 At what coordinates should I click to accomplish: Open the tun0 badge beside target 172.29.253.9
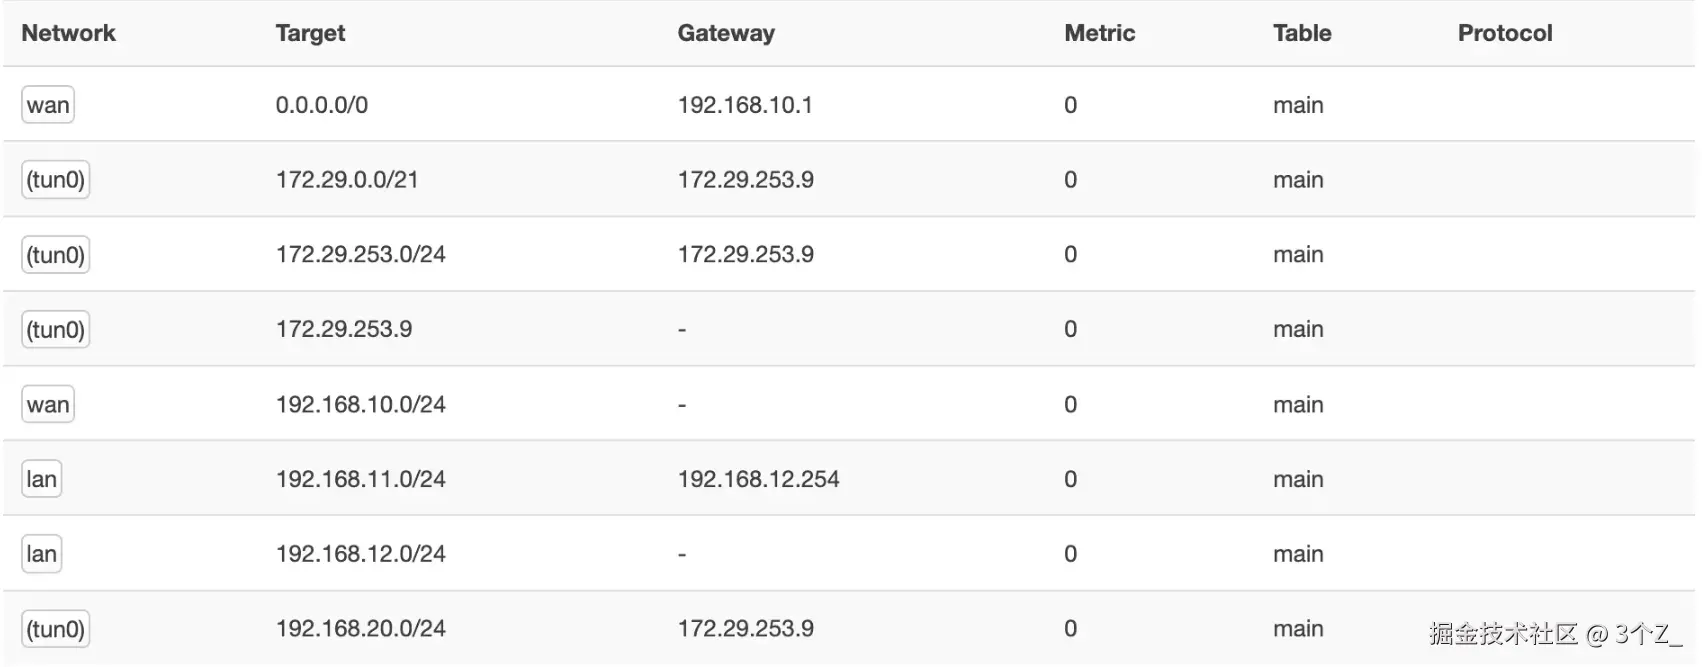pos(56,329)
